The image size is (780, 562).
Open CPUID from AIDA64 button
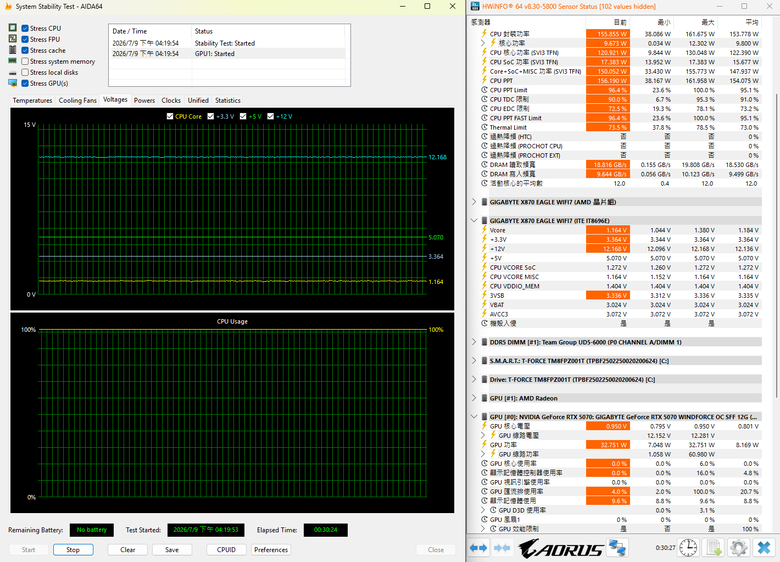tap(226, 550)
